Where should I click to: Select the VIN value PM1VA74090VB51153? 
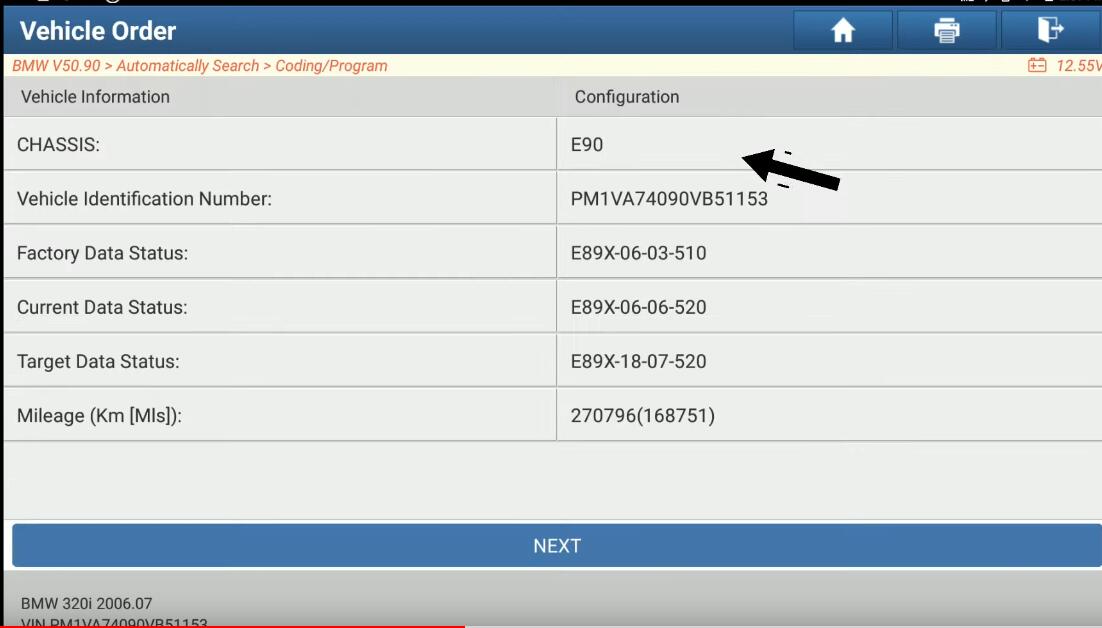(669, 199)
